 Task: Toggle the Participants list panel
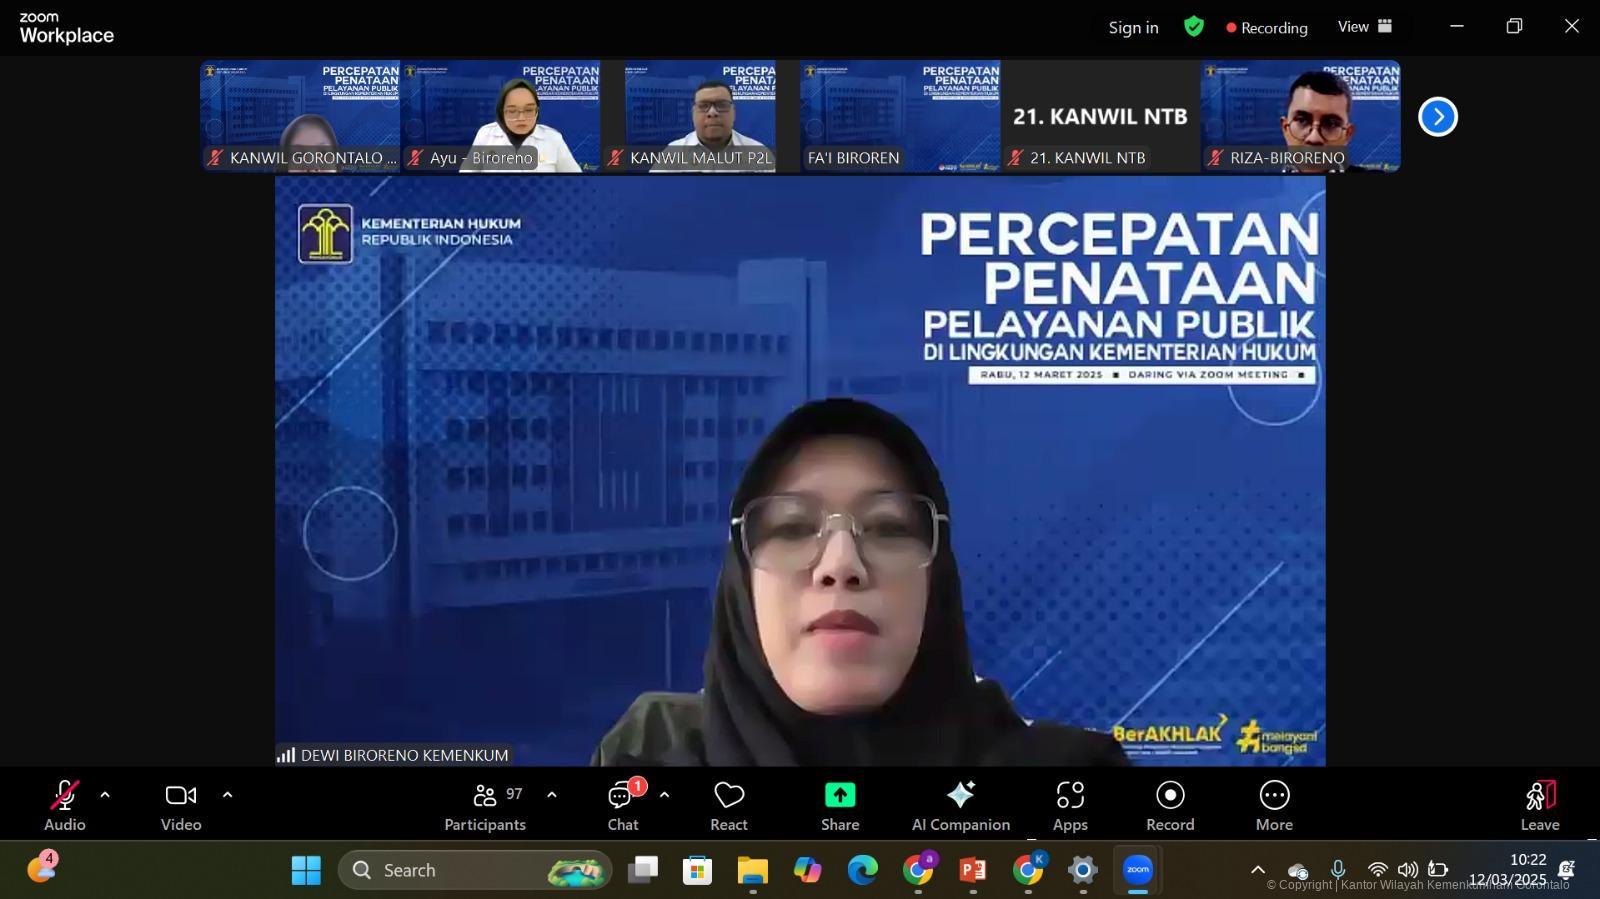pyautogui.click(x=486, y=805)
